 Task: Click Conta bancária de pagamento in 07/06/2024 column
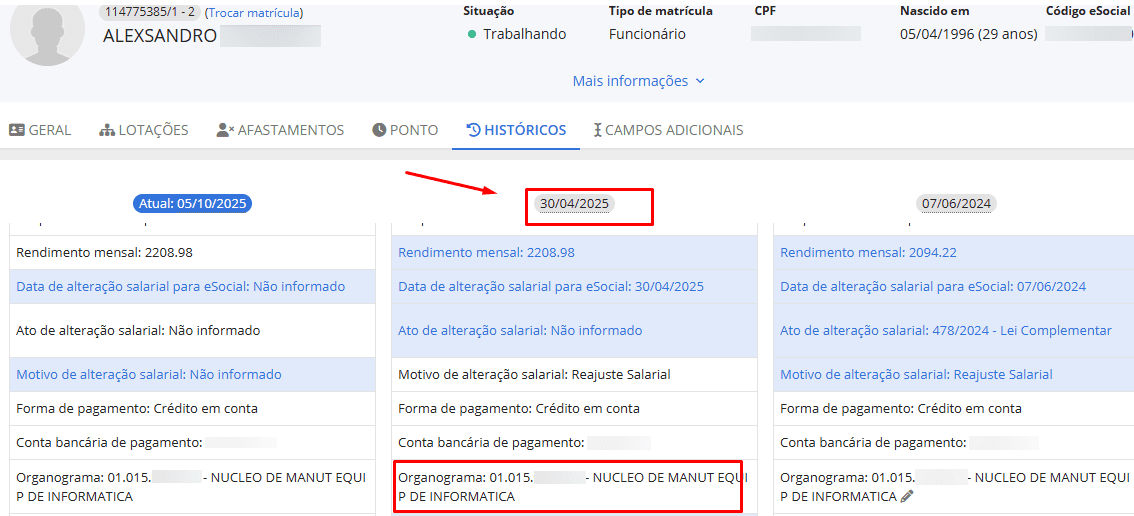click(x=954, y=442)
